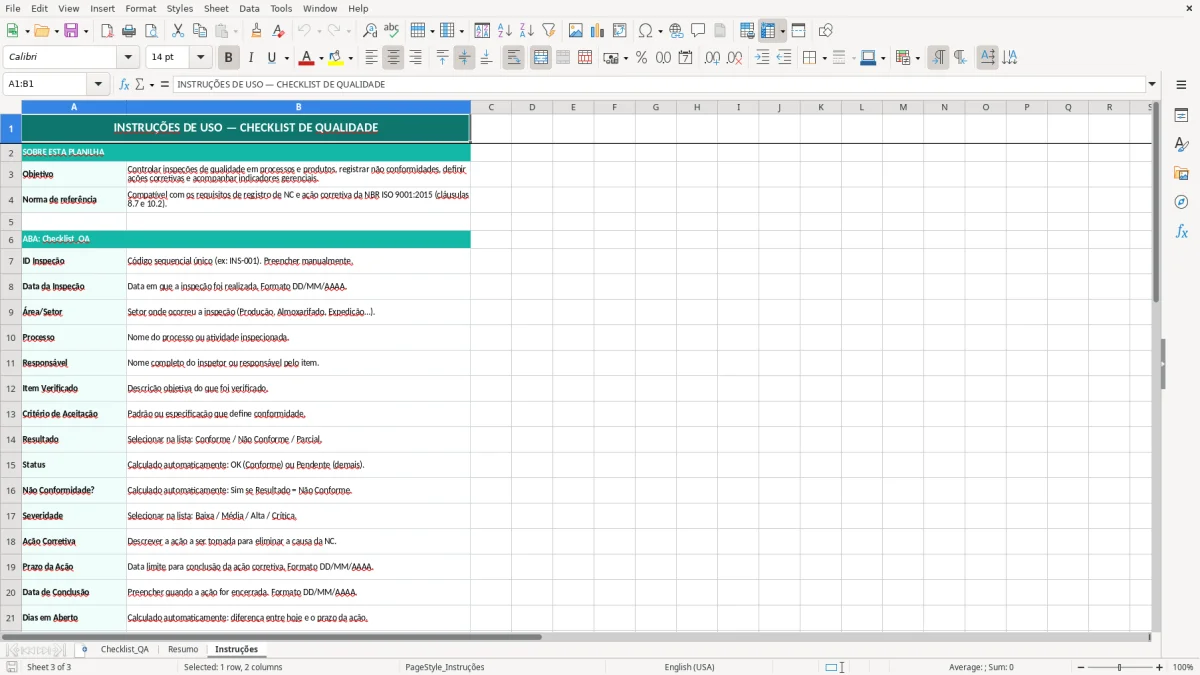This screenshot has width=1200, height=675.
Task: Open the Font Size dropdown
Action: point(200,58)
